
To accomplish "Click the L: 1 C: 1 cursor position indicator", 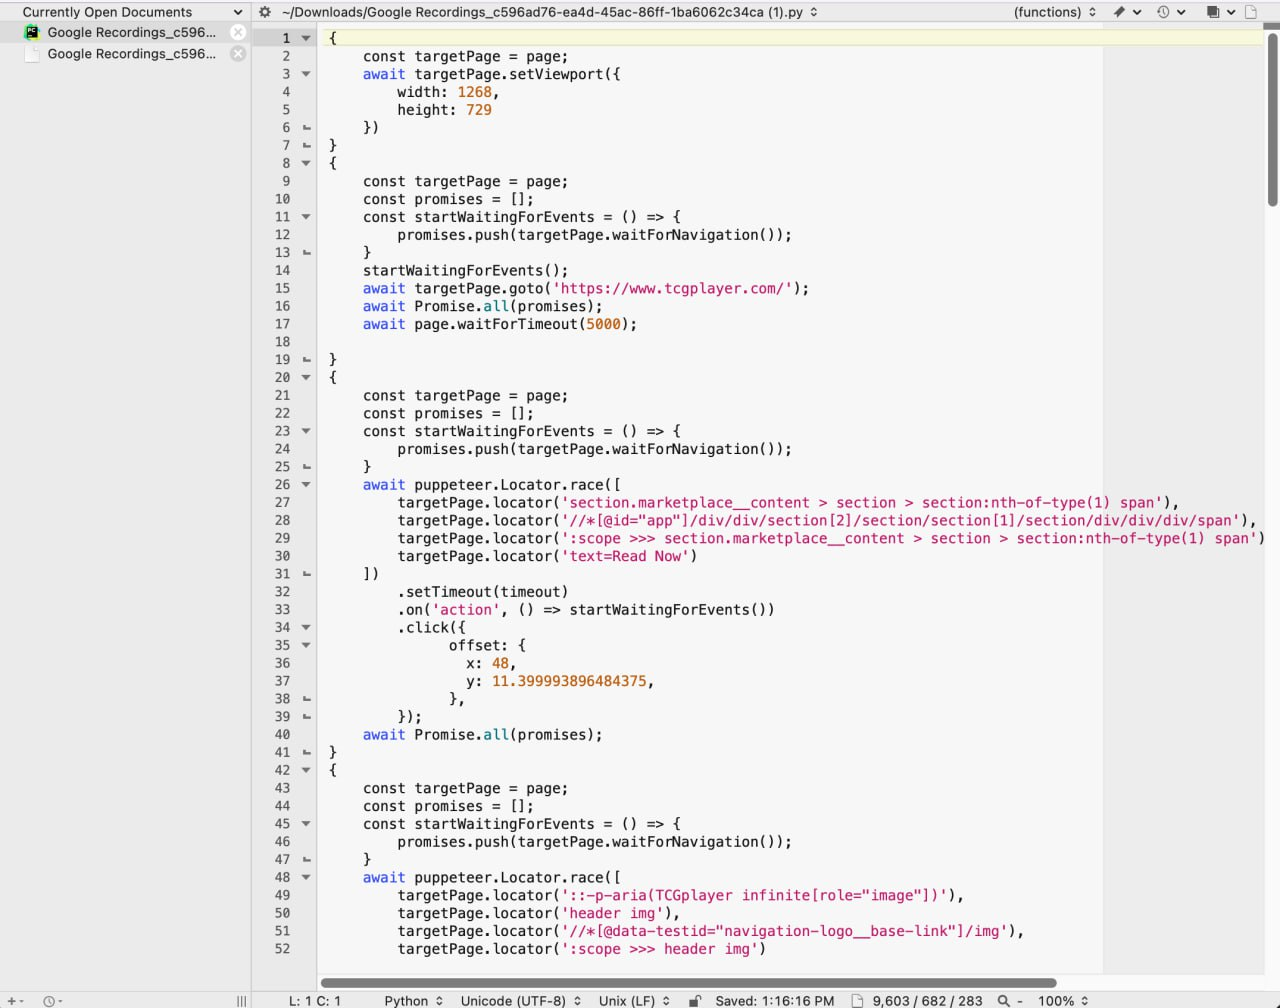I will pos(315,1000).
